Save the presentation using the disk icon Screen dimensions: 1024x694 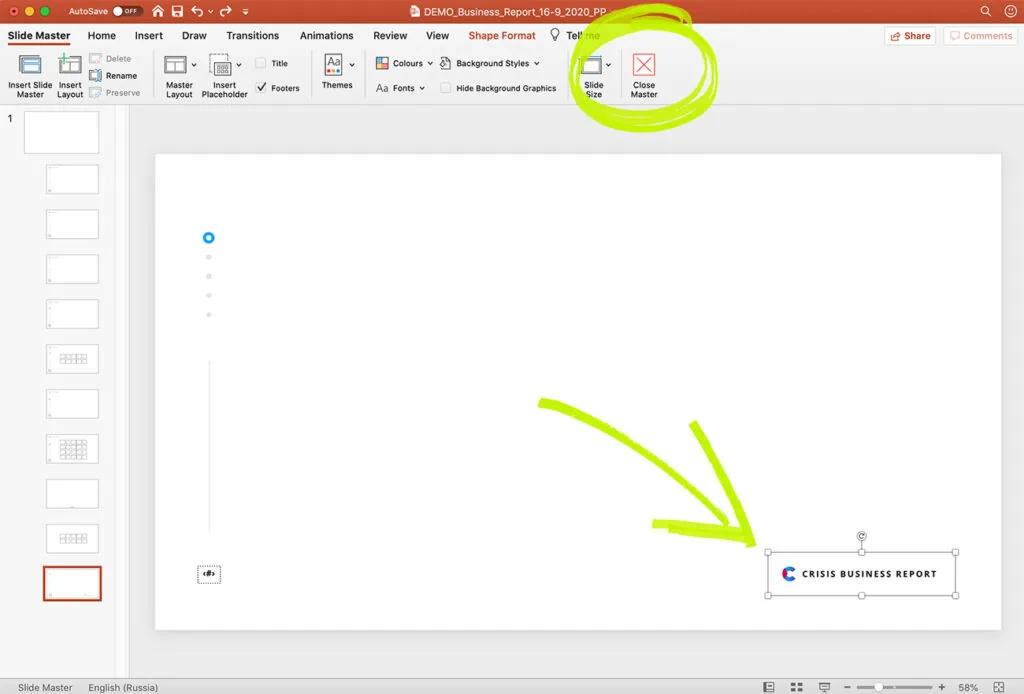pyautogui.click(x=177, y=11)
